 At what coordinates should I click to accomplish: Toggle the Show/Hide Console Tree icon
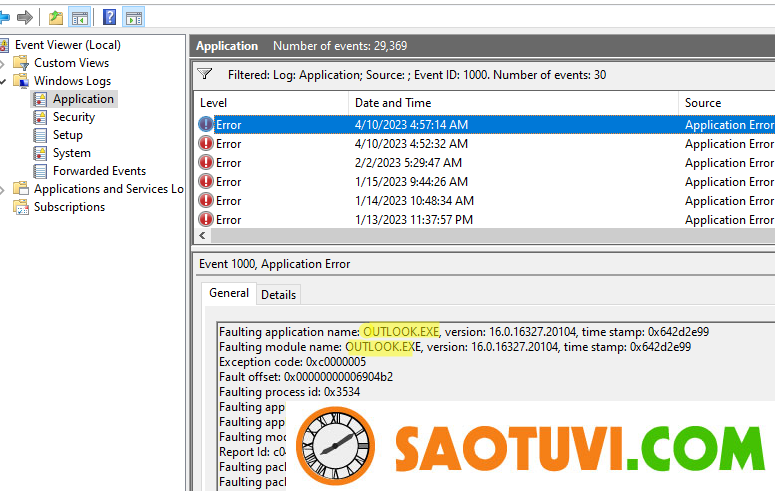[x=80, y=18]
